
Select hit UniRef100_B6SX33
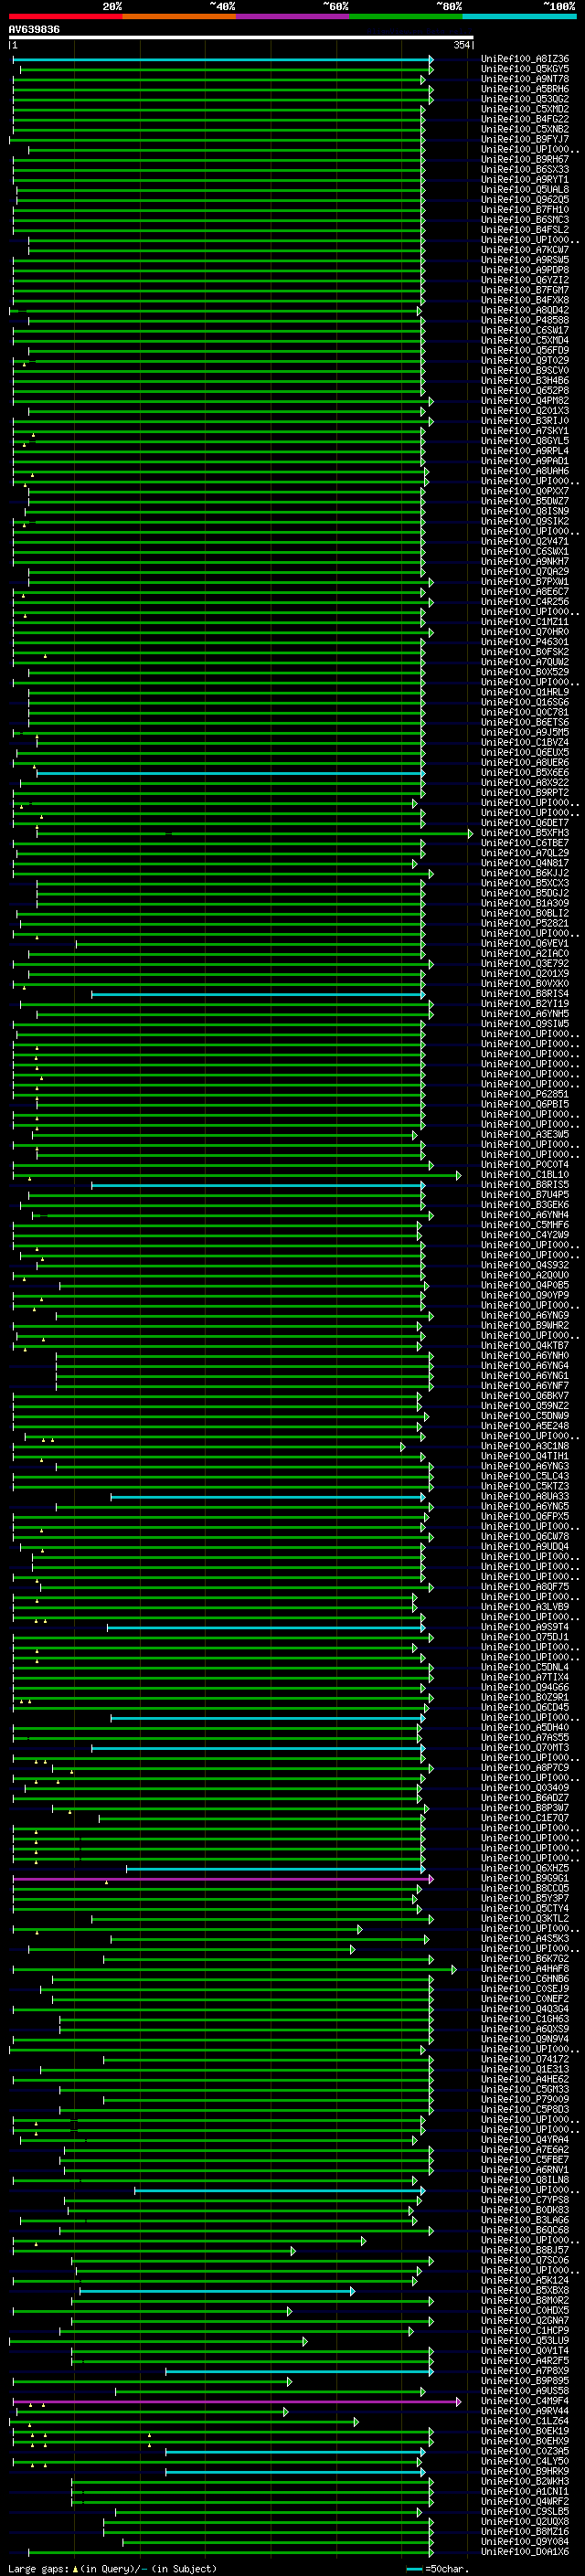525,169
